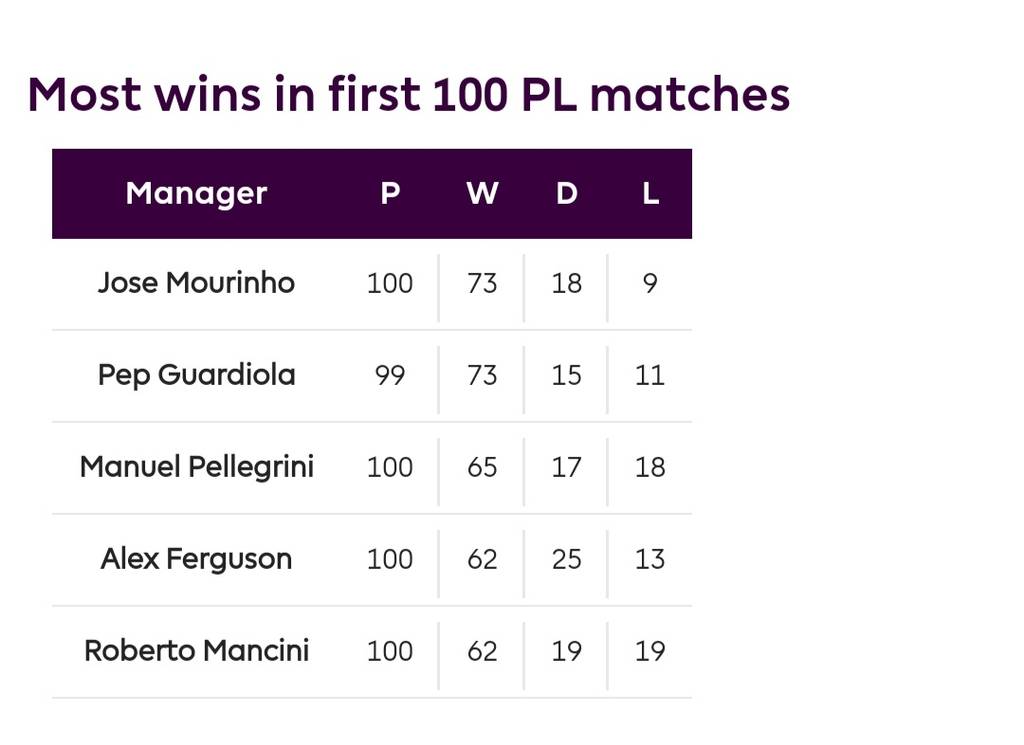Screen dimensions: 1024x745
Task: Select Roberto Mancini in the table
Action: [196, 651]
